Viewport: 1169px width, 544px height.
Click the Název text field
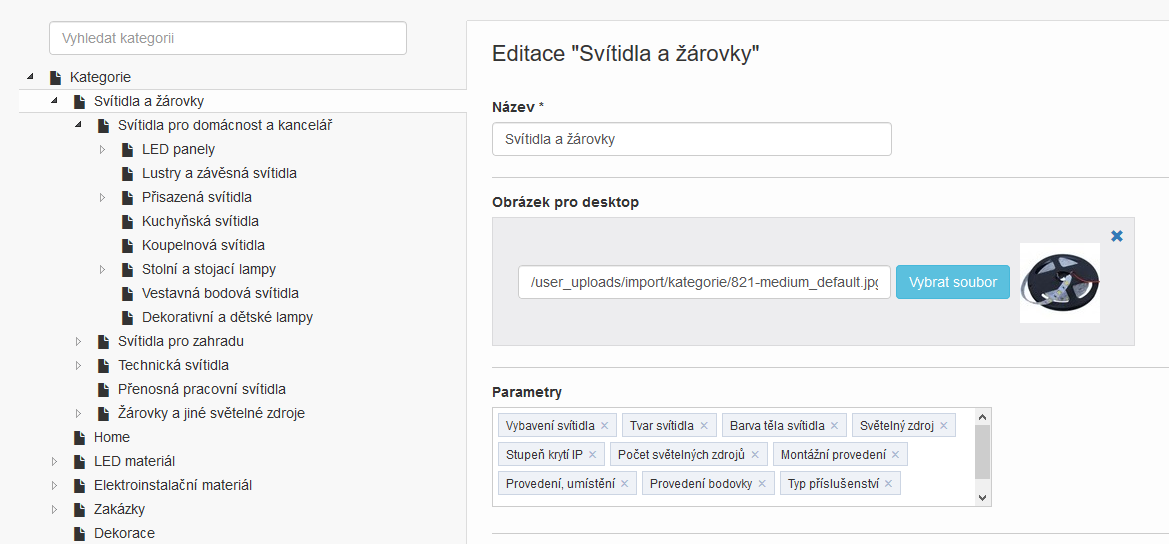691,139
